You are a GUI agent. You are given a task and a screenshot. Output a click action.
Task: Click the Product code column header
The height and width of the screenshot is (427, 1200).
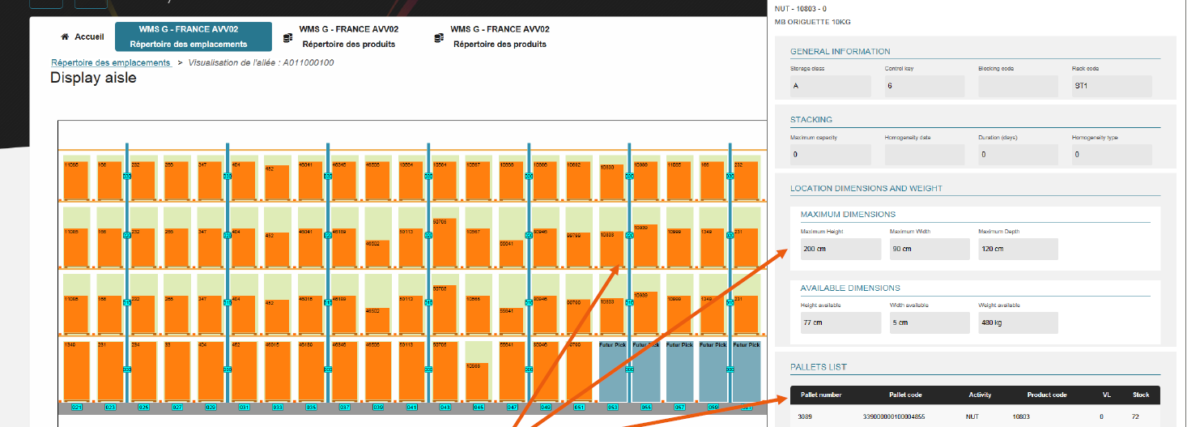point(1049,395)
